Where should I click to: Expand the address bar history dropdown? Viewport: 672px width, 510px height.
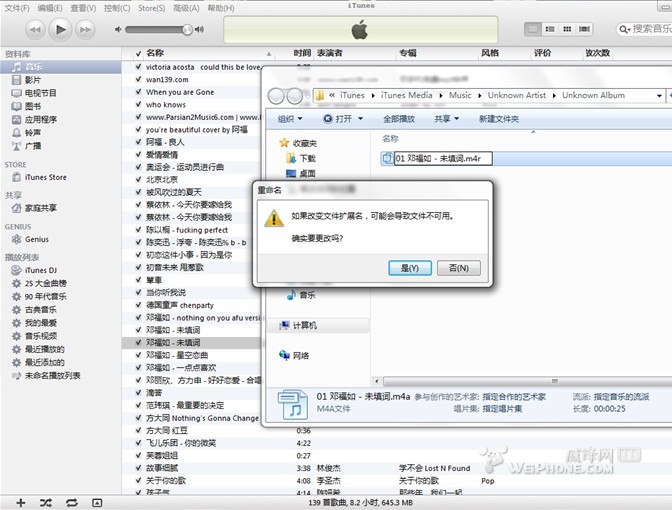(x=659, y=96)
